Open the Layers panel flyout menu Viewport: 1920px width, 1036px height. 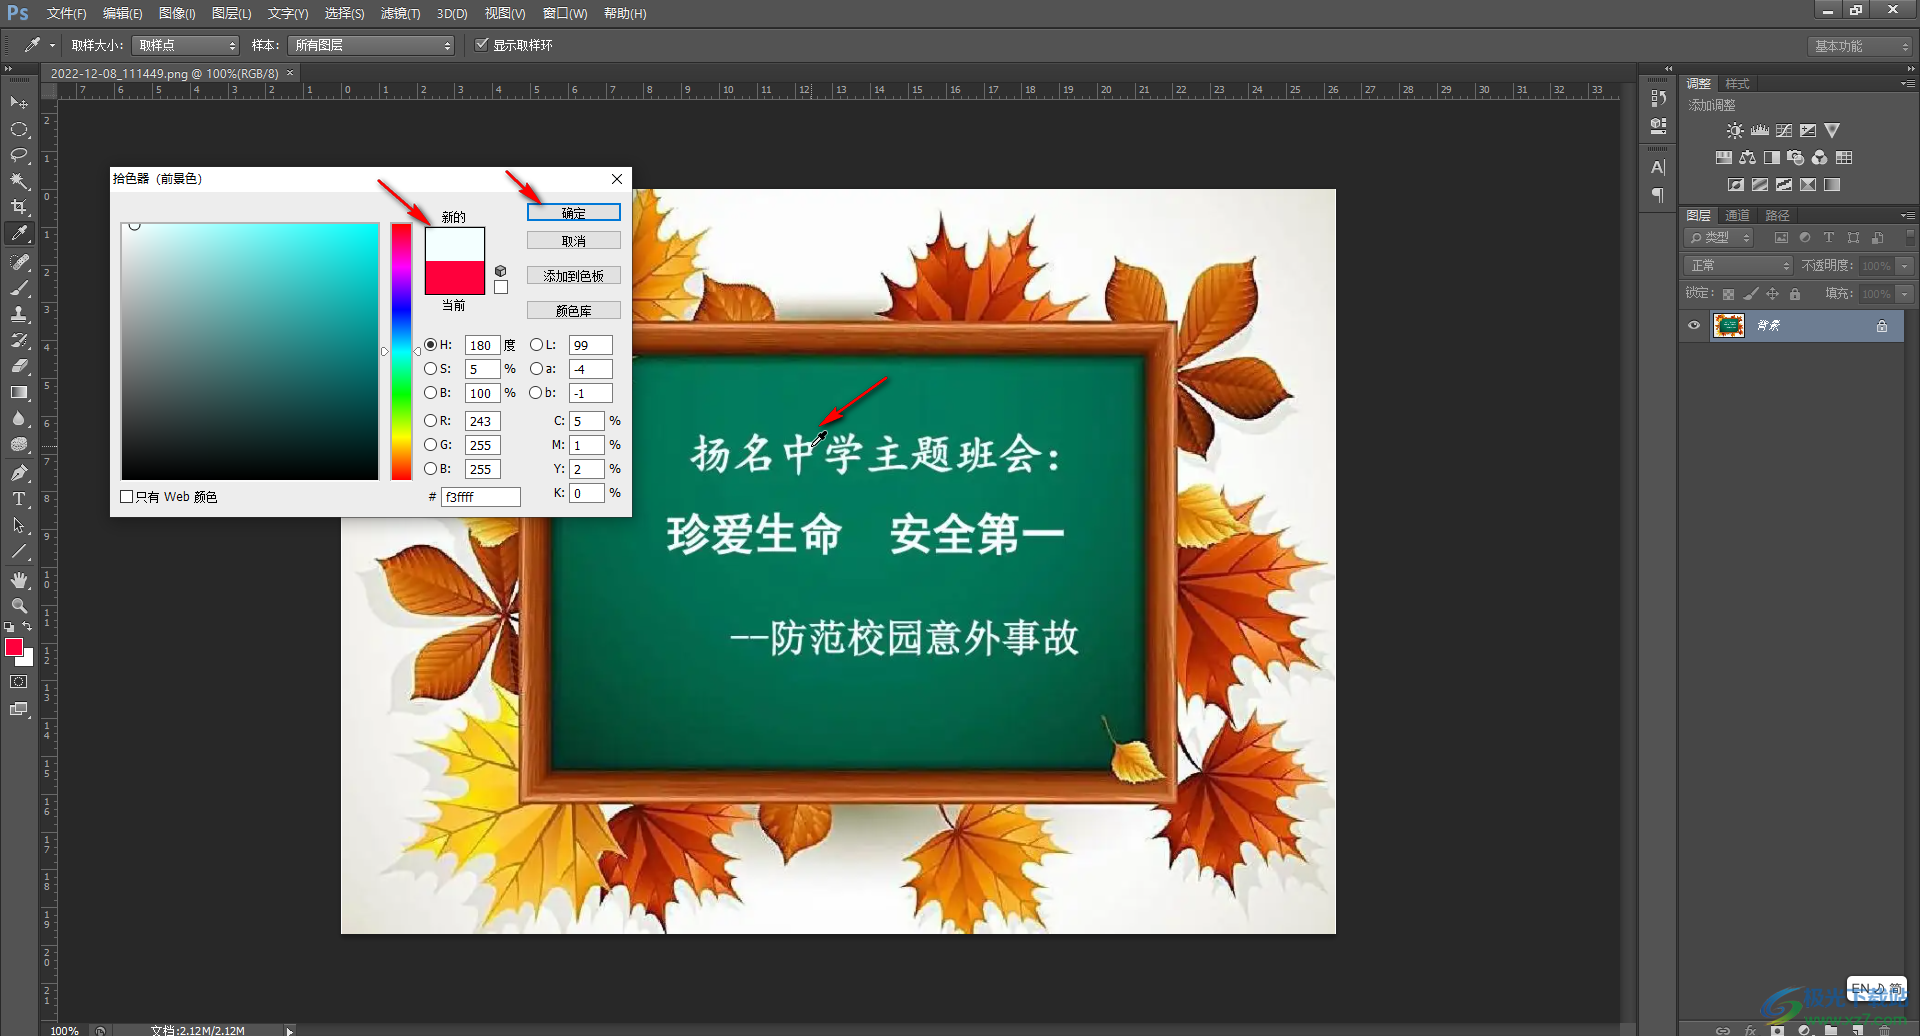[1908, 216]
